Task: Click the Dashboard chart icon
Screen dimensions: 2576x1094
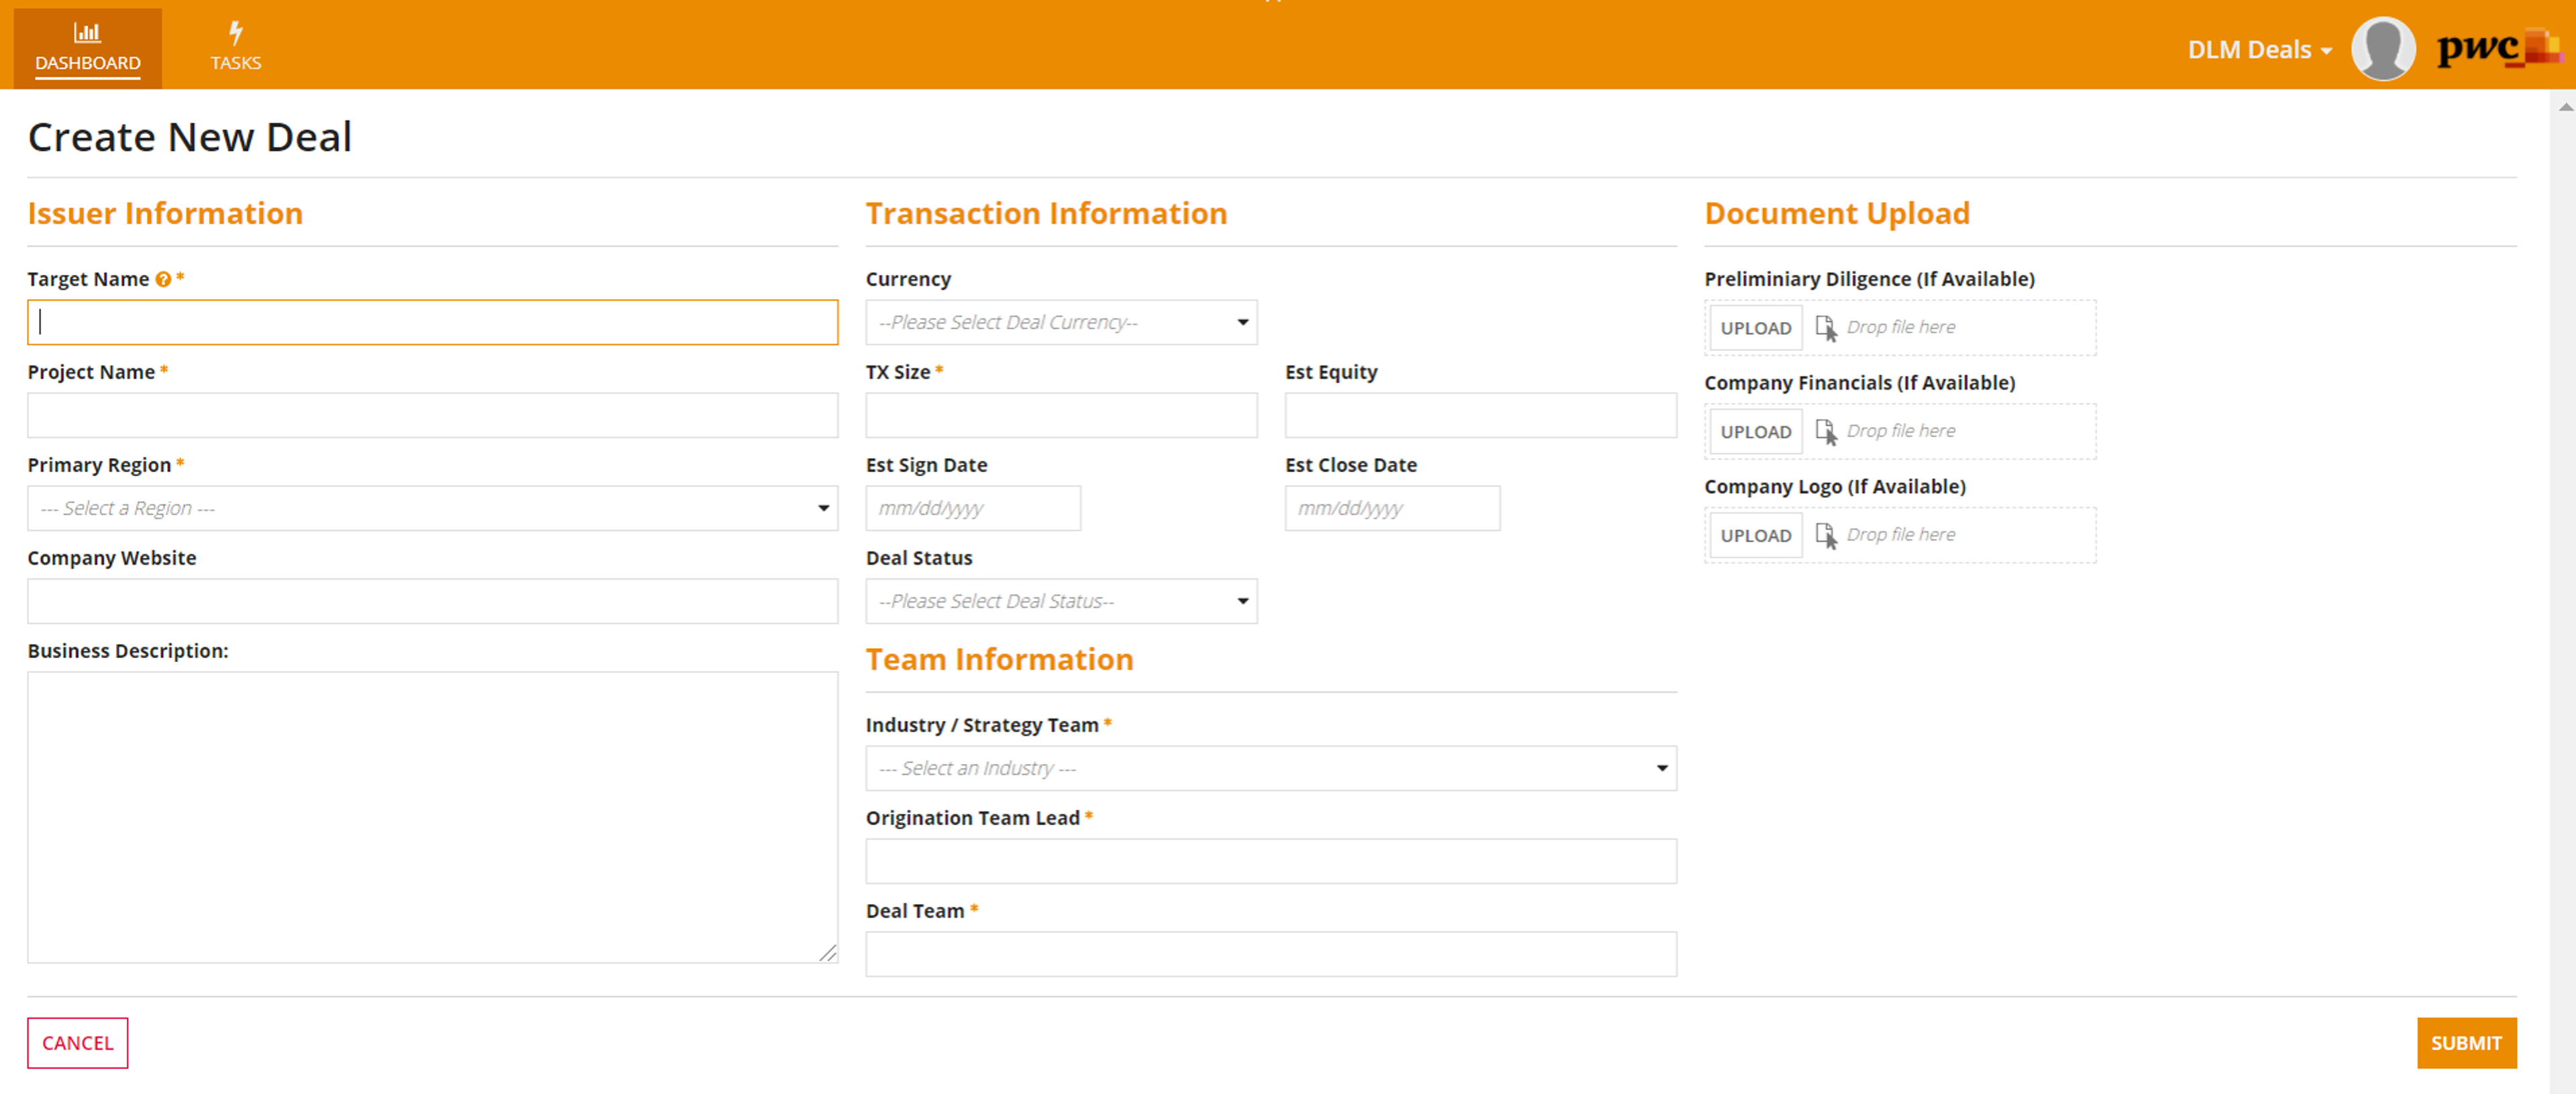Action: [x=88, y=33]
